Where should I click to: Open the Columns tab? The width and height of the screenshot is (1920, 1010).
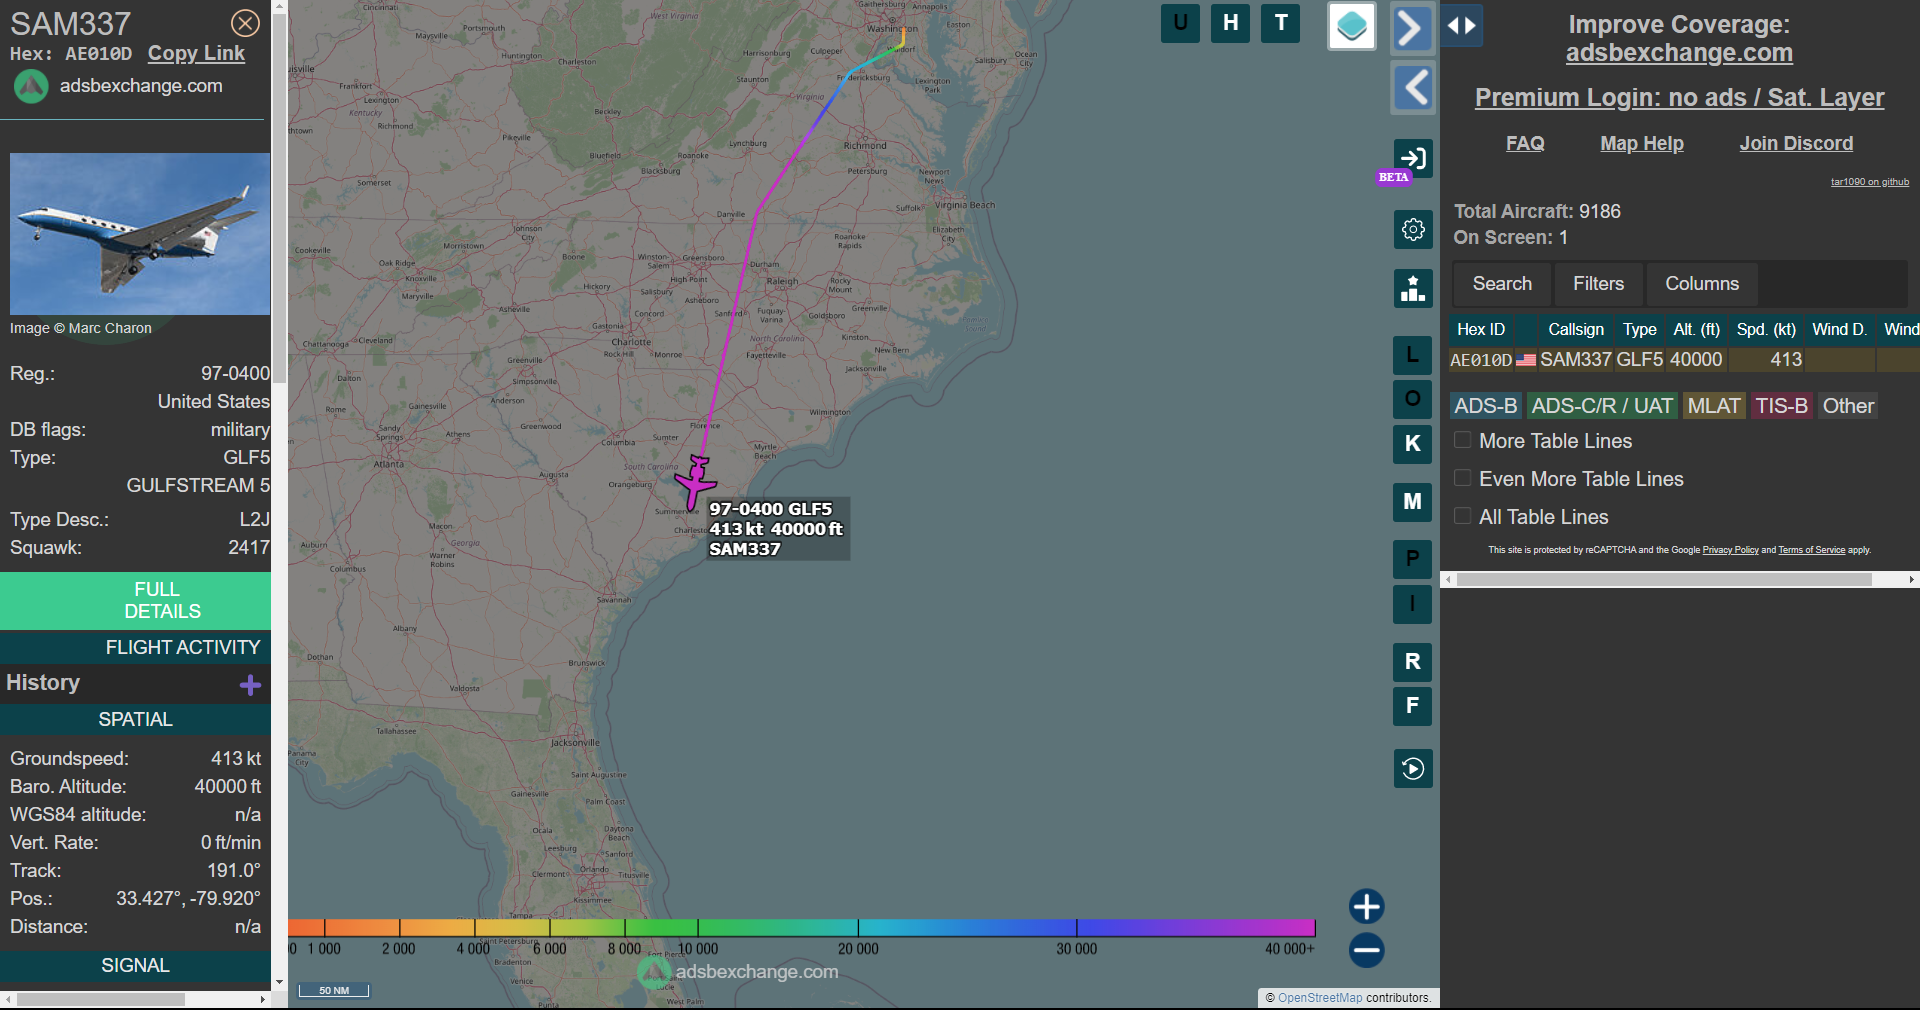coord(1702,284)
